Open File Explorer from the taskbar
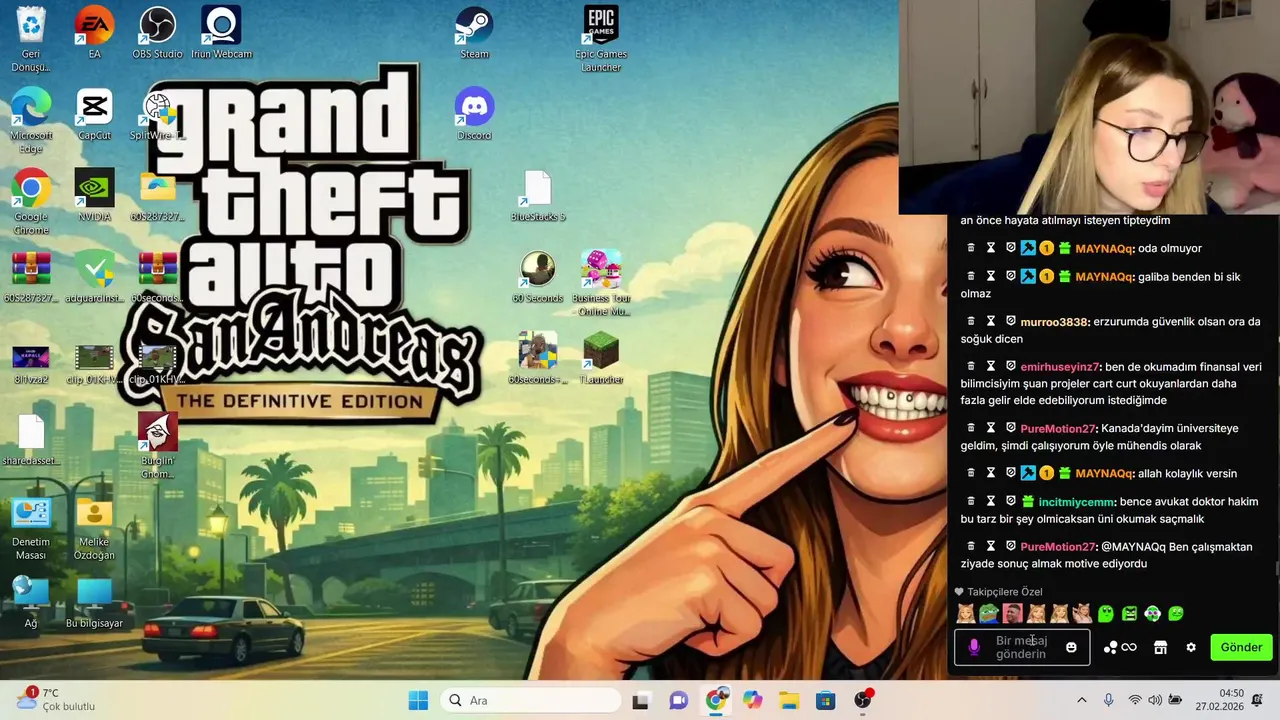The height and width of the screenshot is (720, 1280). (789, 701)
